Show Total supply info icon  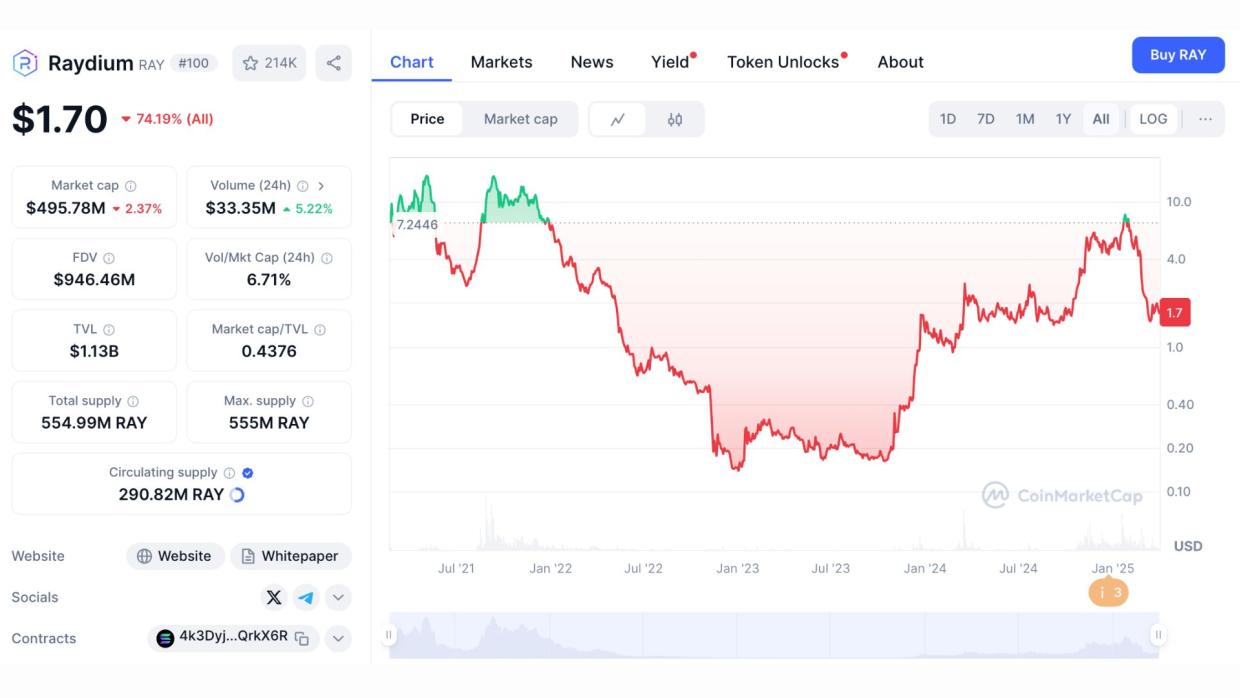pyautogui.click(x=133, y=401)
